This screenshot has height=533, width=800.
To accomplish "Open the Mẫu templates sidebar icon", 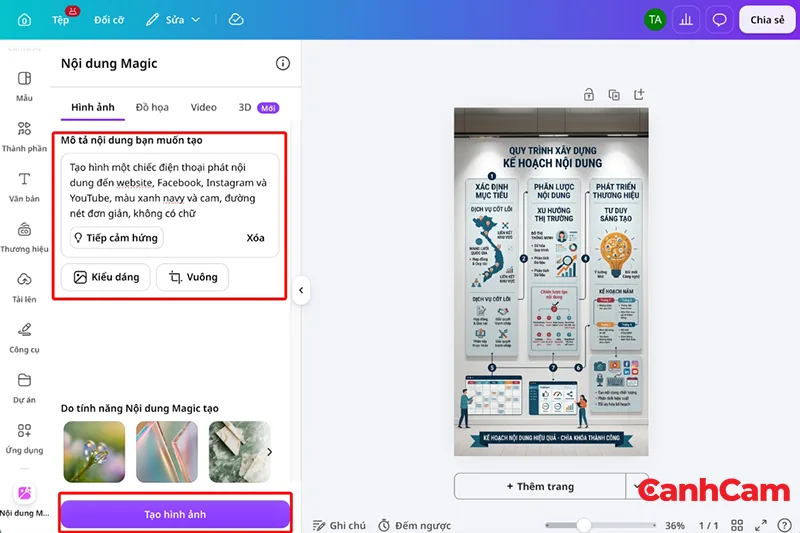I will (24, 86).
